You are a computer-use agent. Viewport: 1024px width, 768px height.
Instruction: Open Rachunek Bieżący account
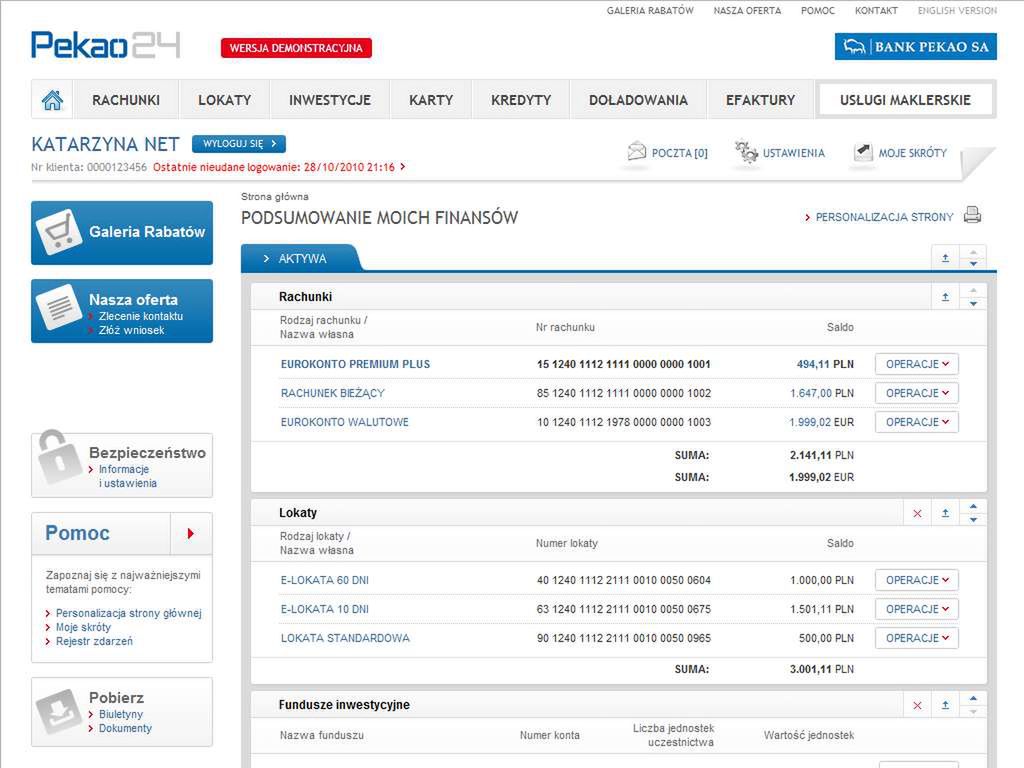pos(332,393)
